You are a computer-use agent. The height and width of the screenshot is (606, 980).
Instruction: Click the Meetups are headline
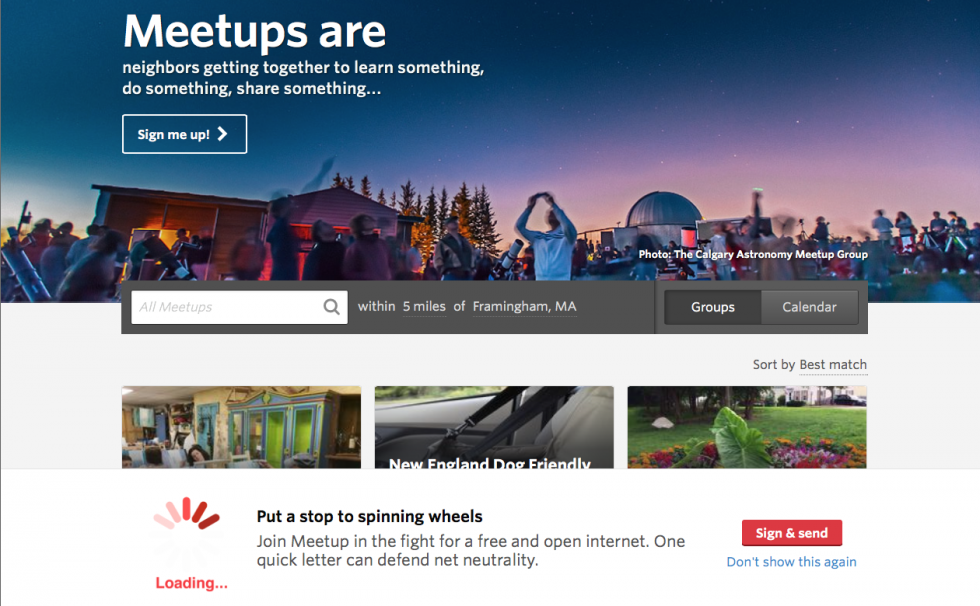point(254,31)
